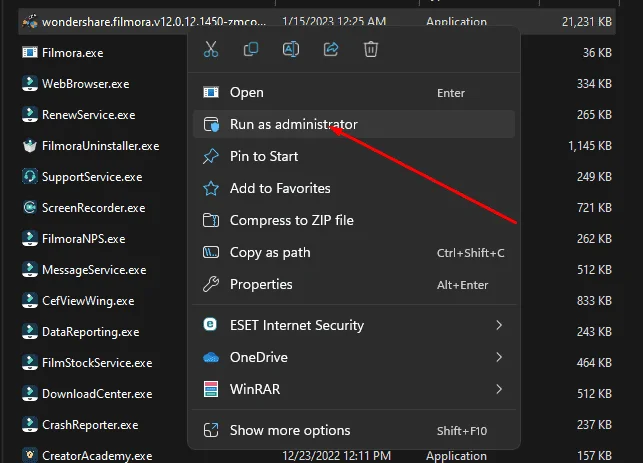This screenshot has width=643, height=463.
Task: Click the CrashReporter.exe file icon
Action: coord(30,425)
